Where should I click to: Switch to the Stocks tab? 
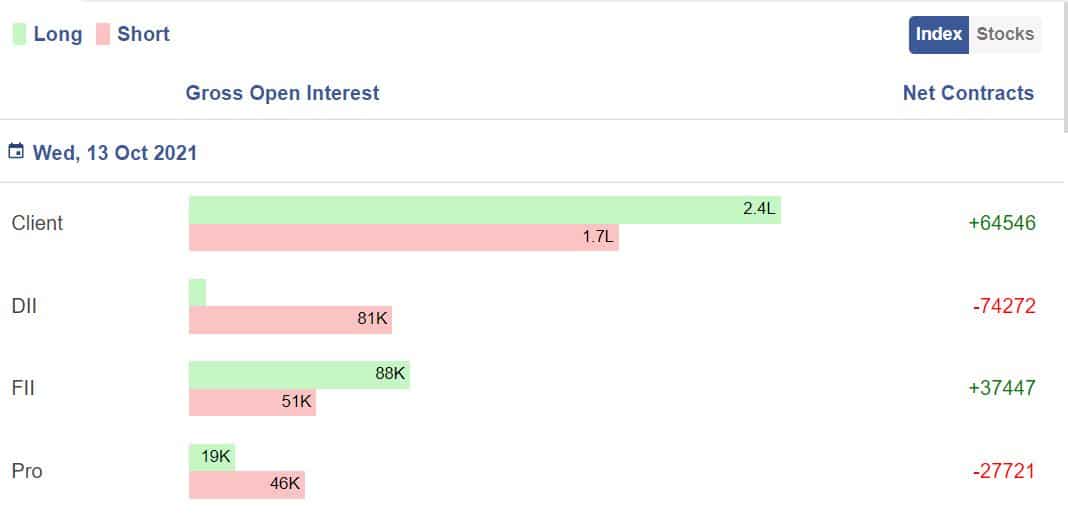pos(1005,34)
